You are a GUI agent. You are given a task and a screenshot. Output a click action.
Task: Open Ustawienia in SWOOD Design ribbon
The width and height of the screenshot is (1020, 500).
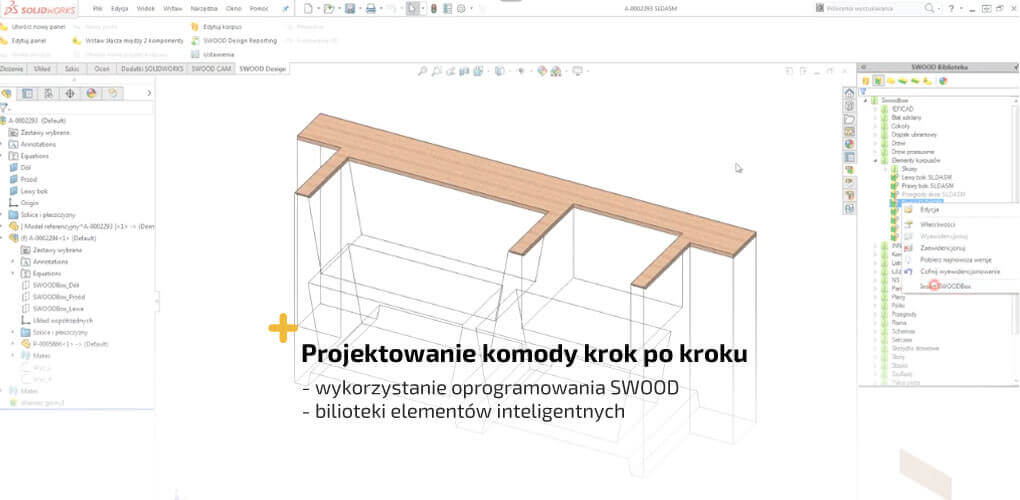pyautogui.click(x=213, y=55)
